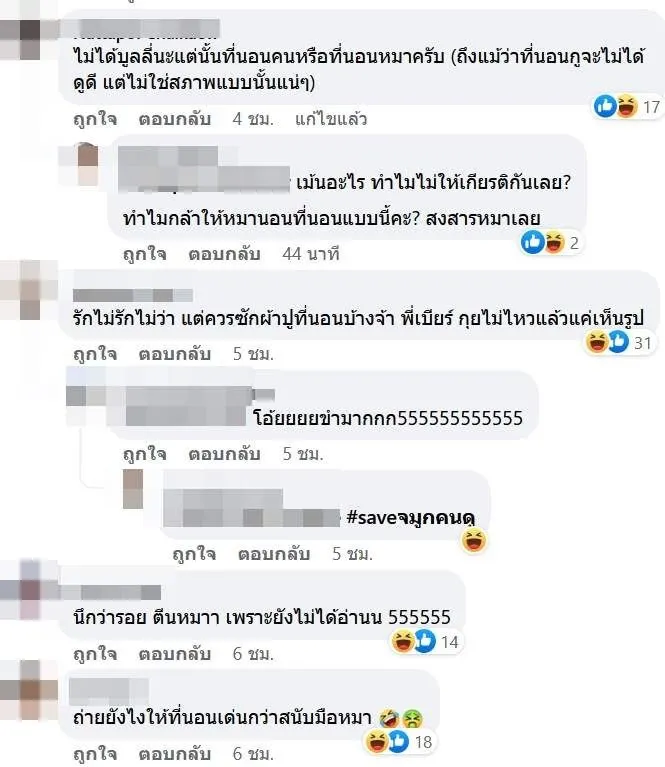
Task: Open the 18 reactions summary
Action: tap(400, 742)
